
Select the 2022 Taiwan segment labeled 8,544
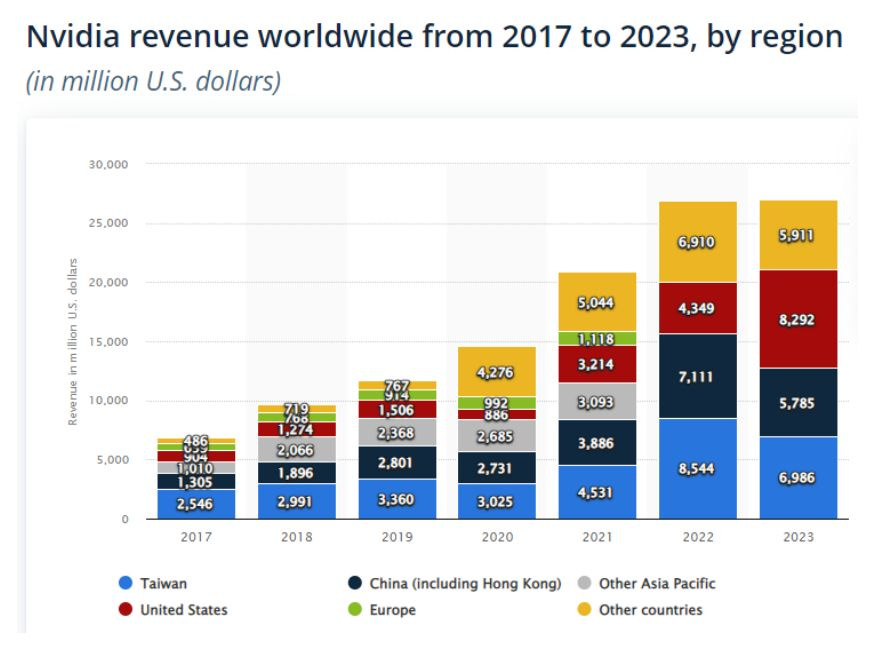tap(698, 469)
